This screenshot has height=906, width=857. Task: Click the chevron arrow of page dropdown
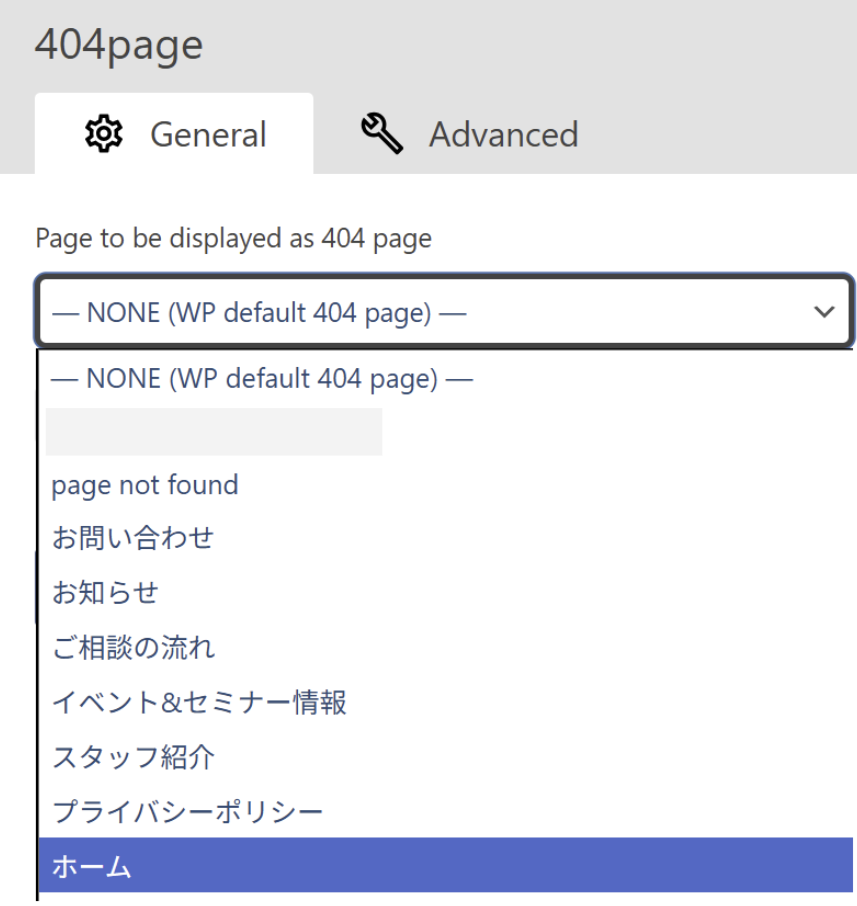coord(824,312)
